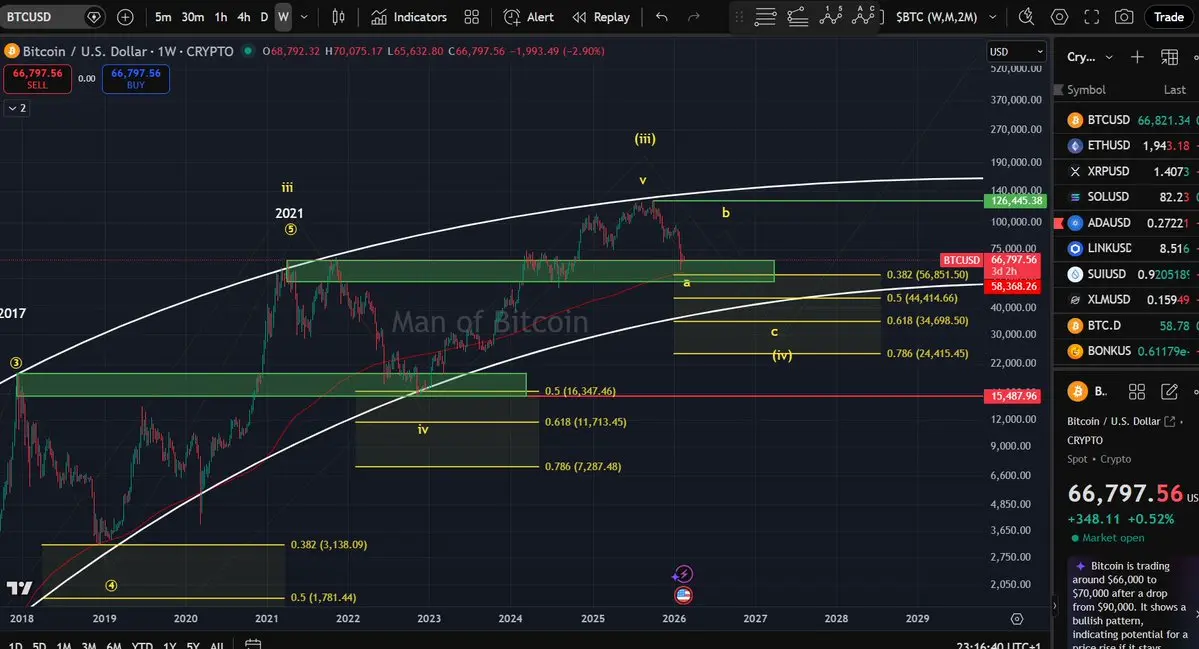The image size is (1199, 649).
Task: Select LINKUSD in the watchlist
Action: tap(1126, 248)
